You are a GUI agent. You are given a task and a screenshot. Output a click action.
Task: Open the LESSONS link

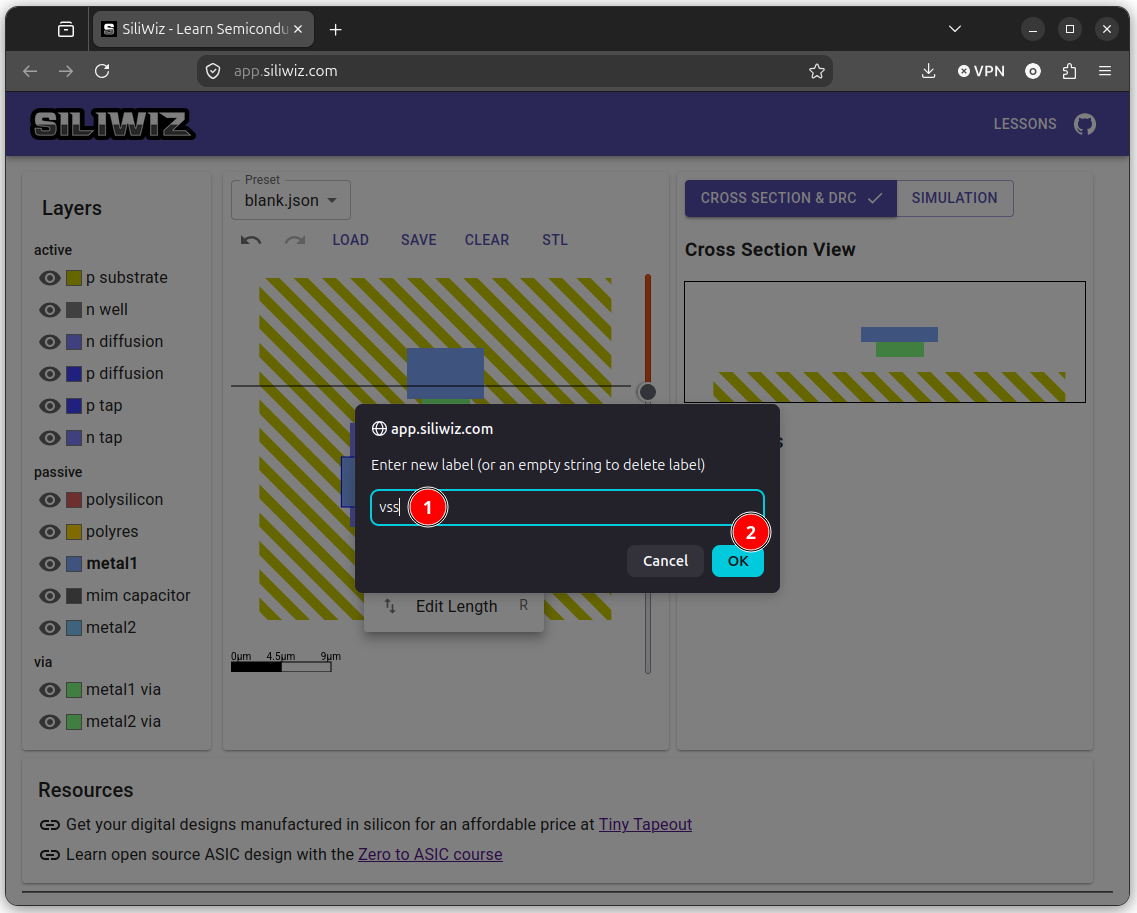point(1025,124)
